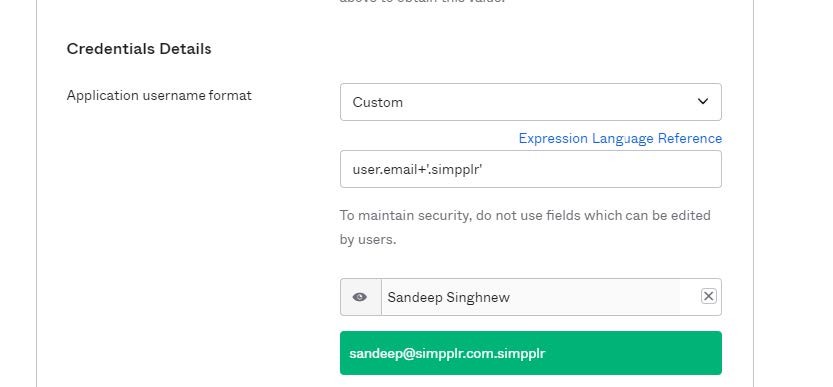Focus the user.email+'.simpplr' expression field
This screenshot has height=387, width=833.
point(531,169)
